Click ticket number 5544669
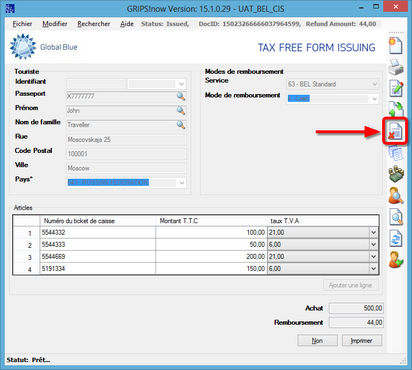Screen dimensions: 412x370 point(98,257)
